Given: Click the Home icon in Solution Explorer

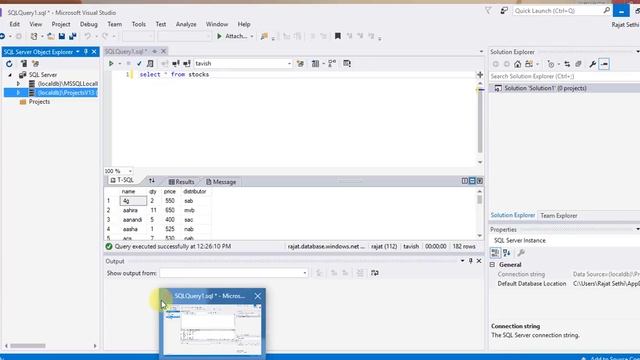Looking at the screenshot, I should click(518, 64).
